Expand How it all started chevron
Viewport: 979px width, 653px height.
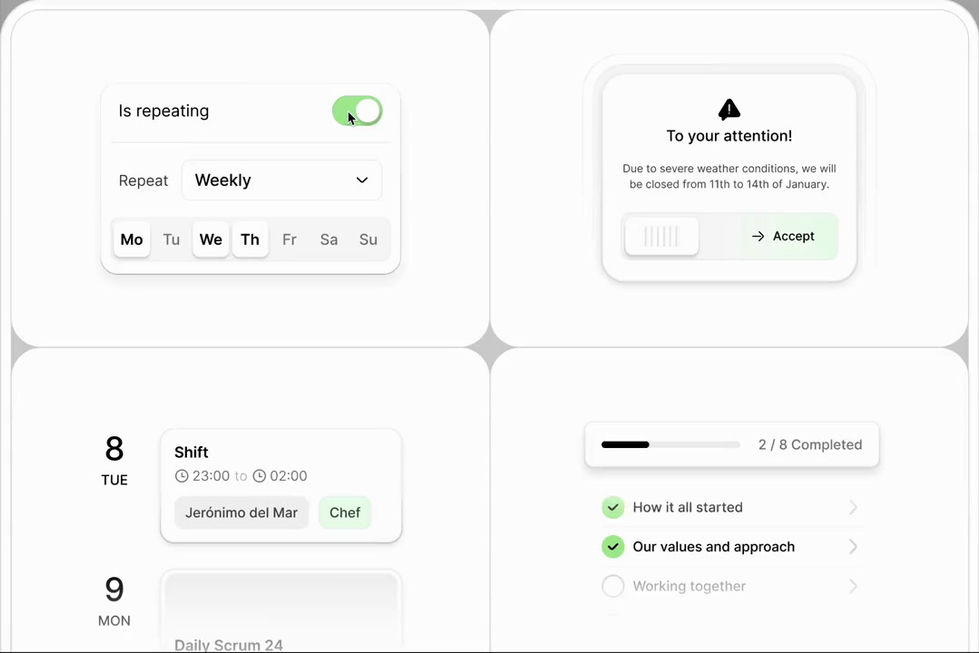pos(853,508)
